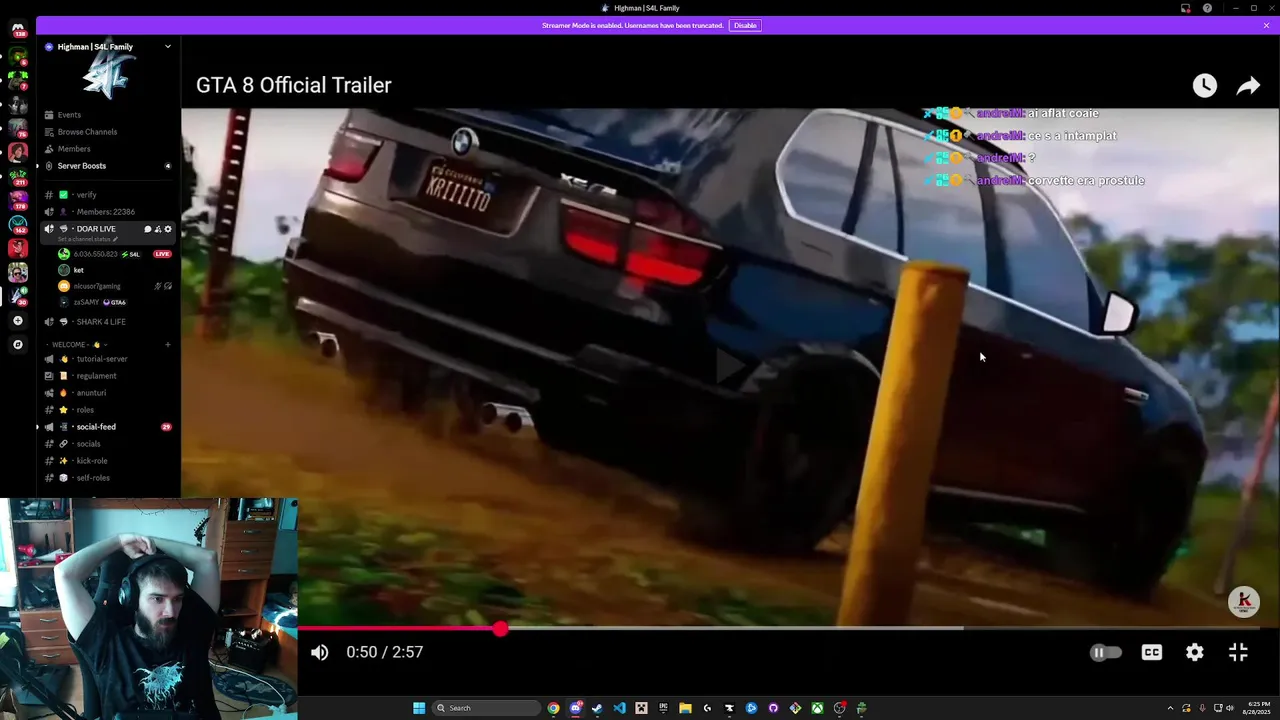Show hidden system tray icons chevron

click(1170, 708)
